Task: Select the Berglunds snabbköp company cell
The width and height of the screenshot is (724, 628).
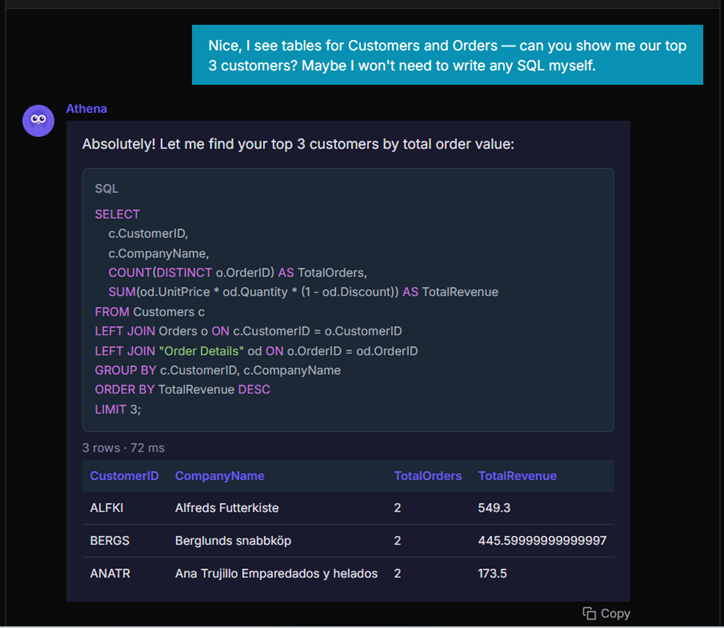Action: click(x=233, y=541)
